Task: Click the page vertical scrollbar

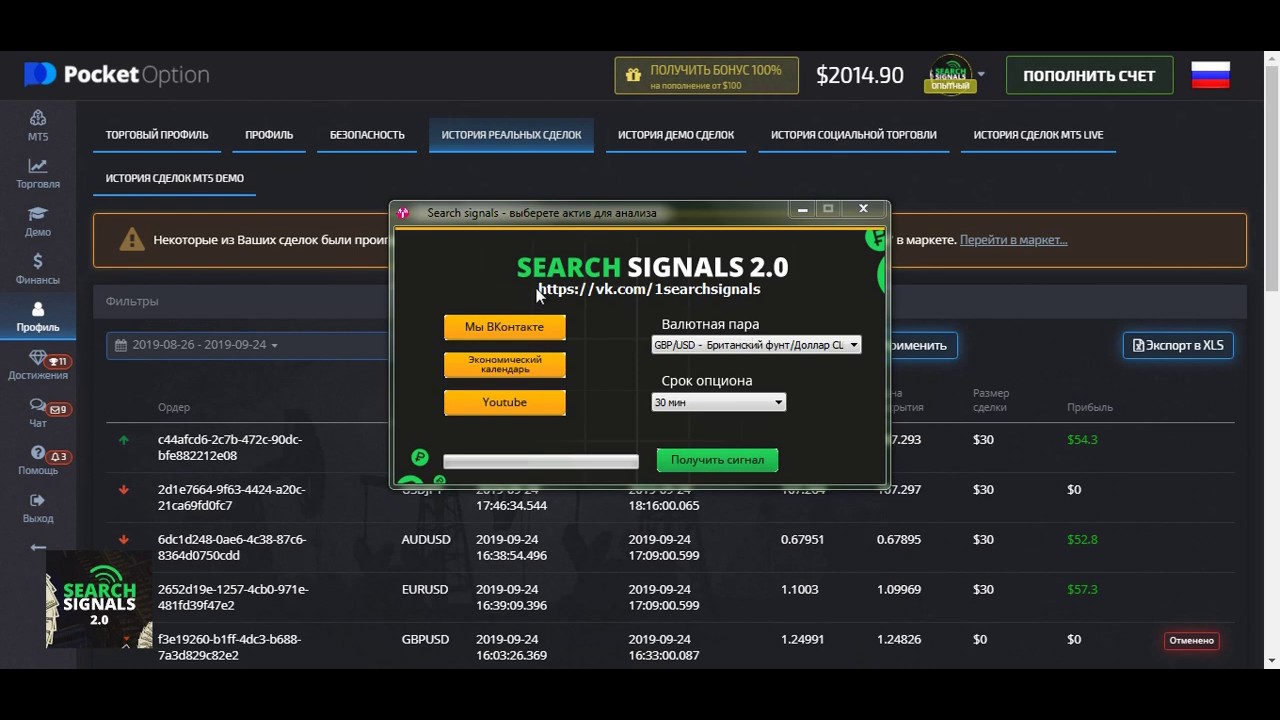Action: [1272, 360]
